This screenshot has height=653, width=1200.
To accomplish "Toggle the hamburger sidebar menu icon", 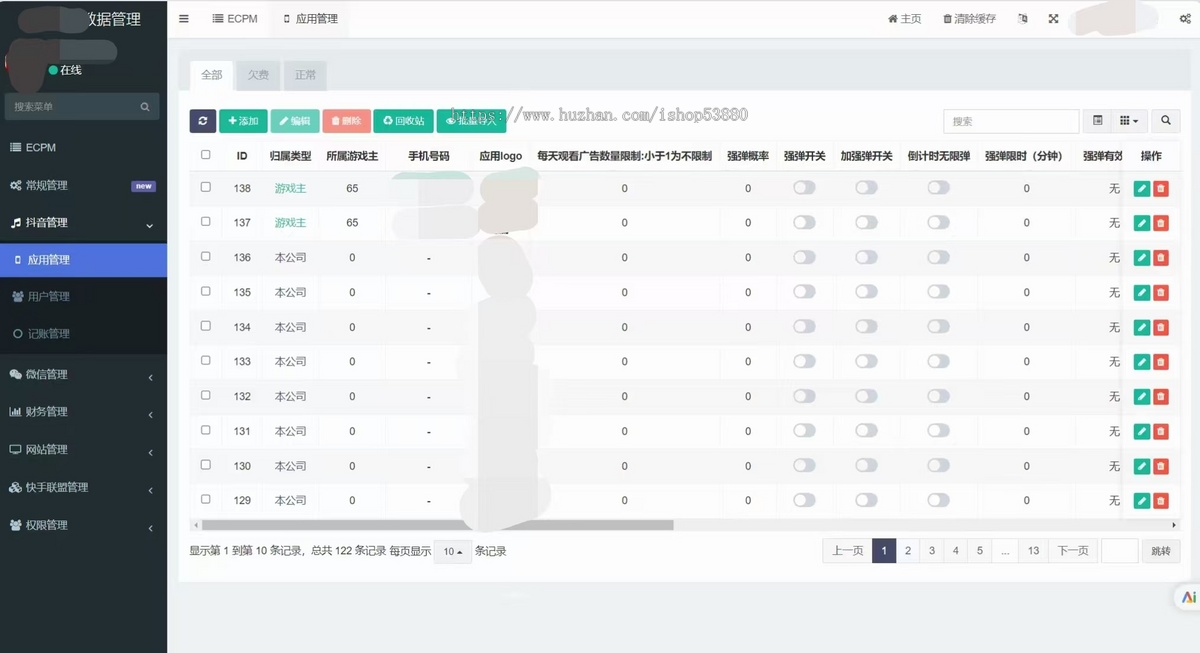I will [x=184, y=19].
